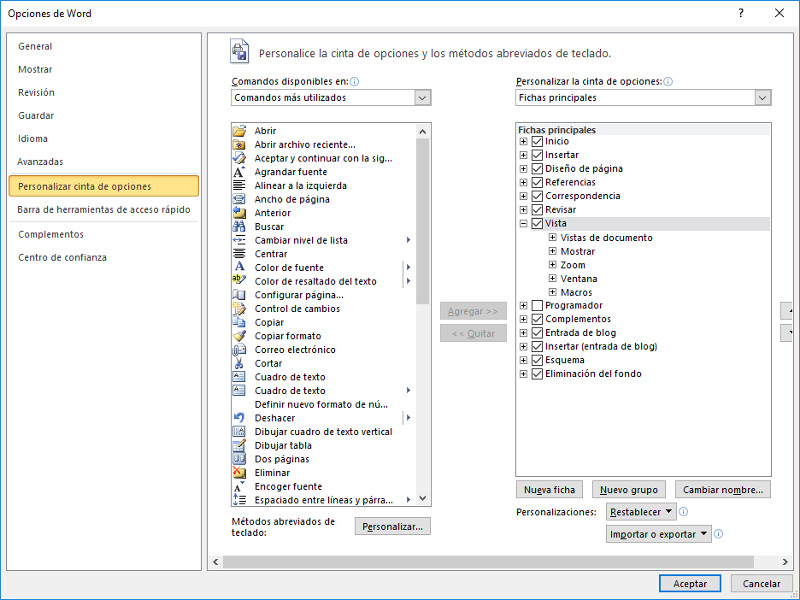Select Barra de herramientas de acceso rápido
Viewport: 800px width, 600px height.
[x=104, y=210]
